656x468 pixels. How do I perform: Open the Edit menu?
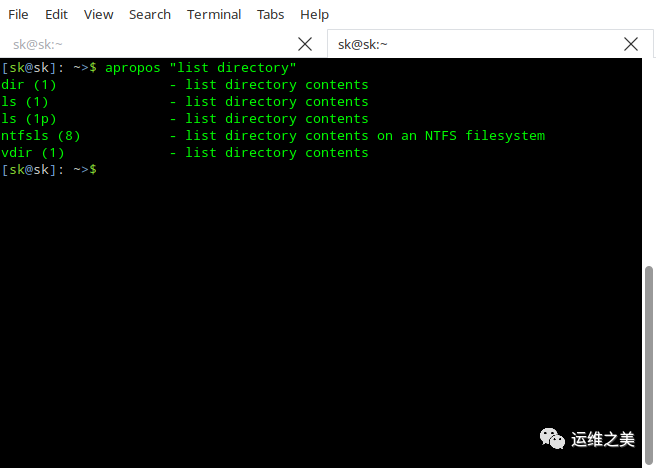pyautogui.click(x=57, y=14)
